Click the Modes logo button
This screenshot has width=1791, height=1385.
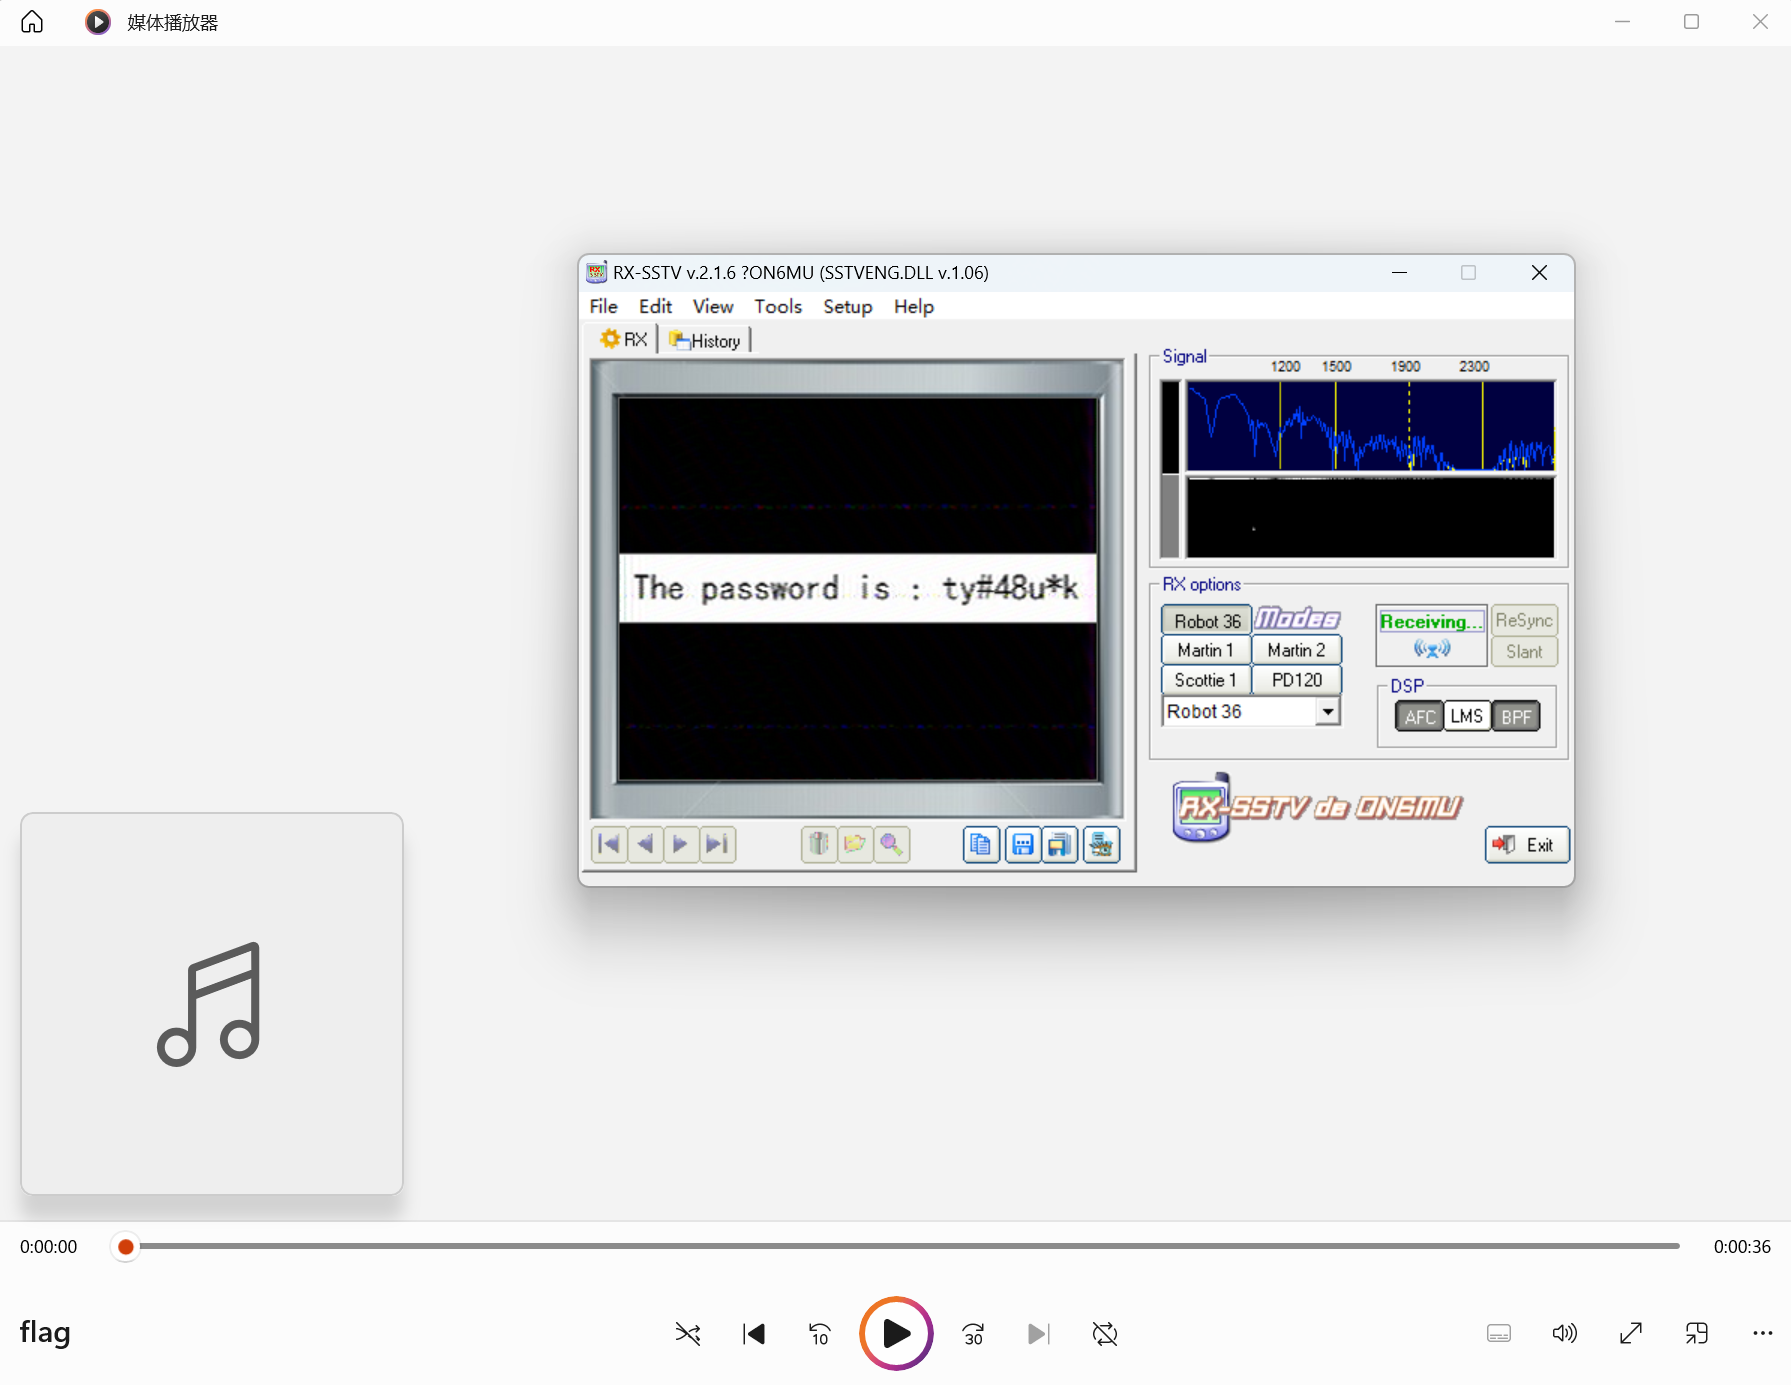[1297, 619]
